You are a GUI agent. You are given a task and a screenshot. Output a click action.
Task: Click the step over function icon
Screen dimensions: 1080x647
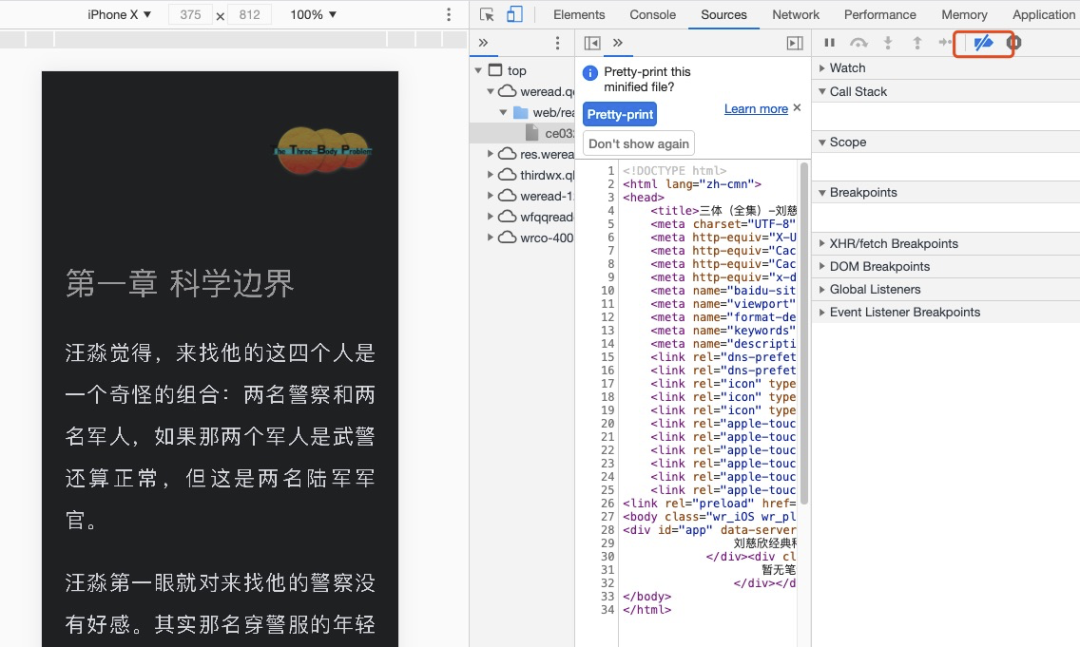point(858,43)
